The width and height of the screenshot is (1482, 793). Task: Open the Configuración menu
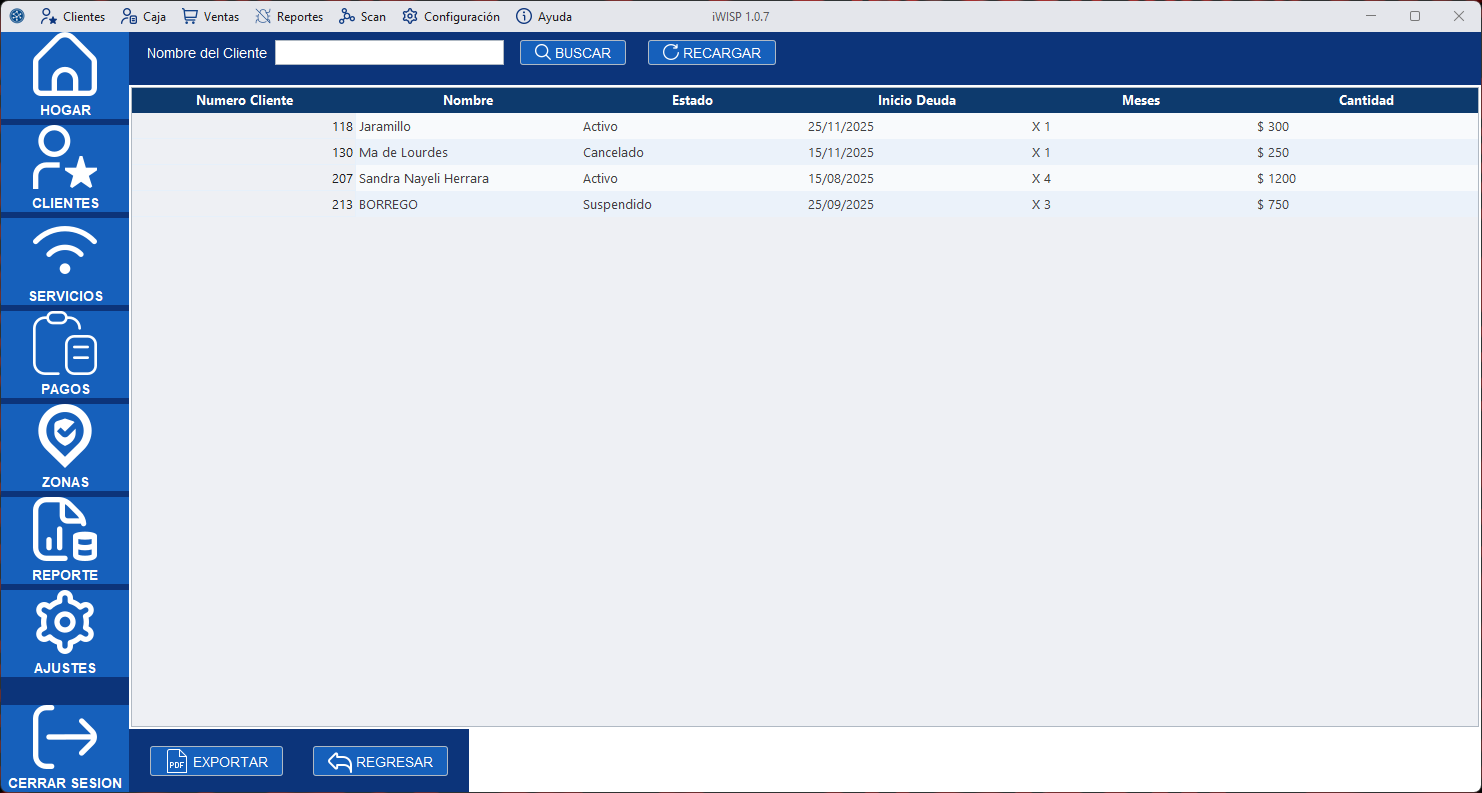pos(451,17)
